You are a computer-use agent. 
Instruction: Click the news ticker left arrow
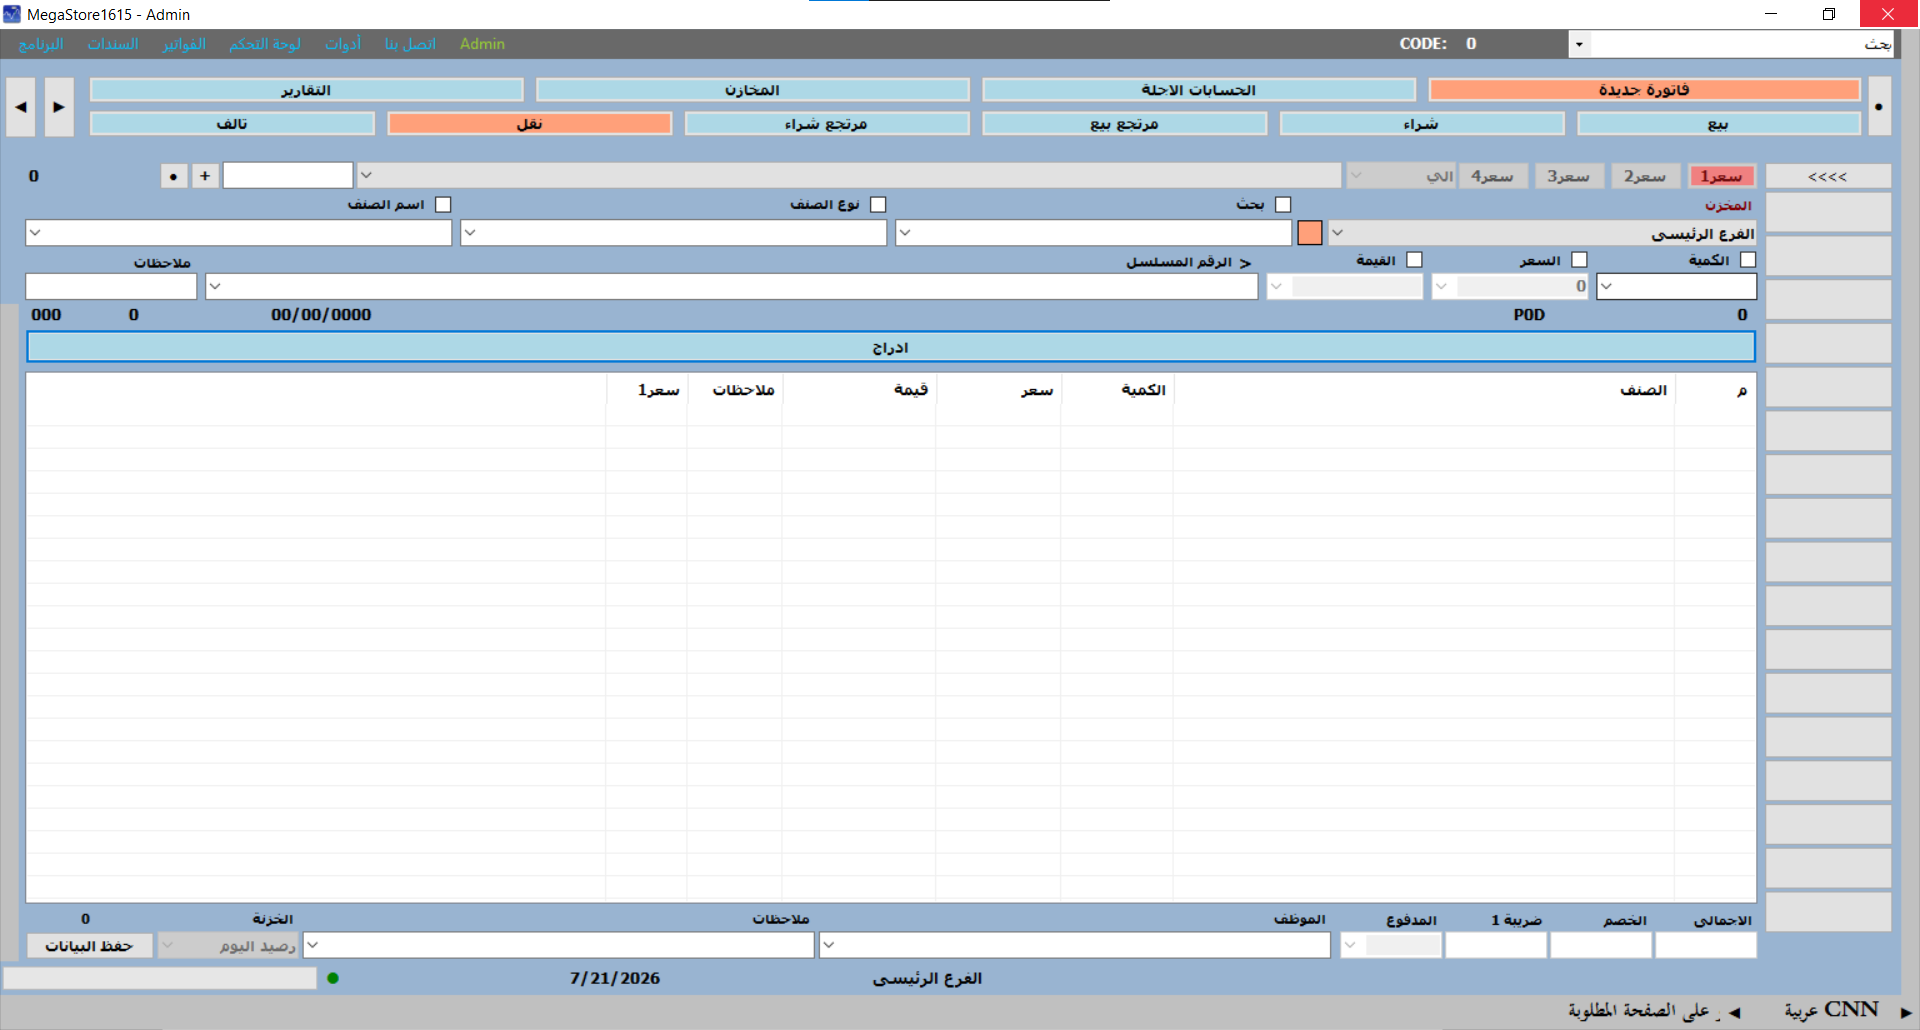(1735, 1012)
